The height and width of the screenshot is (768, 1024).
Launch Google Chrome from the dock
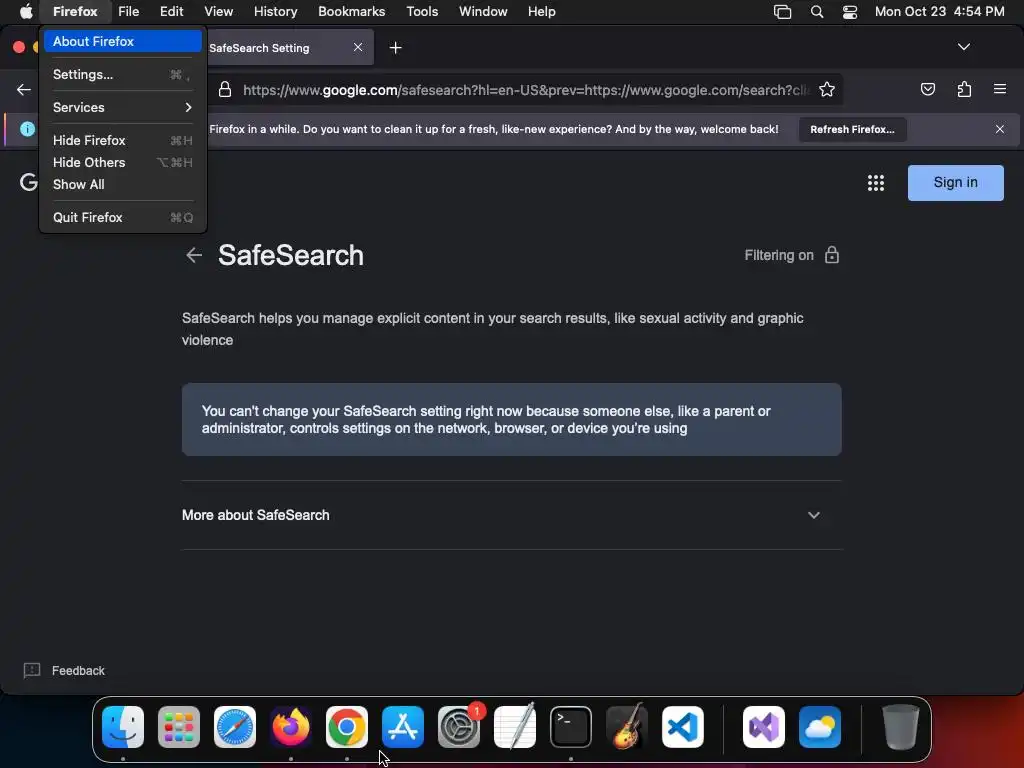(347, 727)
